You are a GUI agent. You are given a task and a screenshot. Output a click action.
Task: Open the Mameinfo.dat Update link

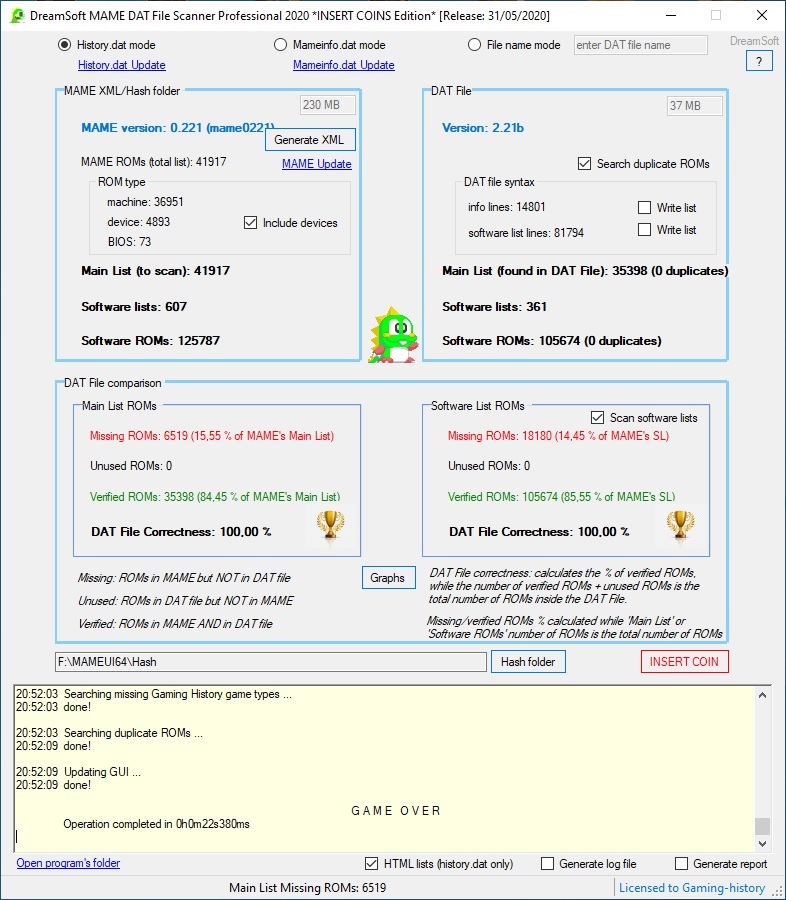(x=343, y=65)
